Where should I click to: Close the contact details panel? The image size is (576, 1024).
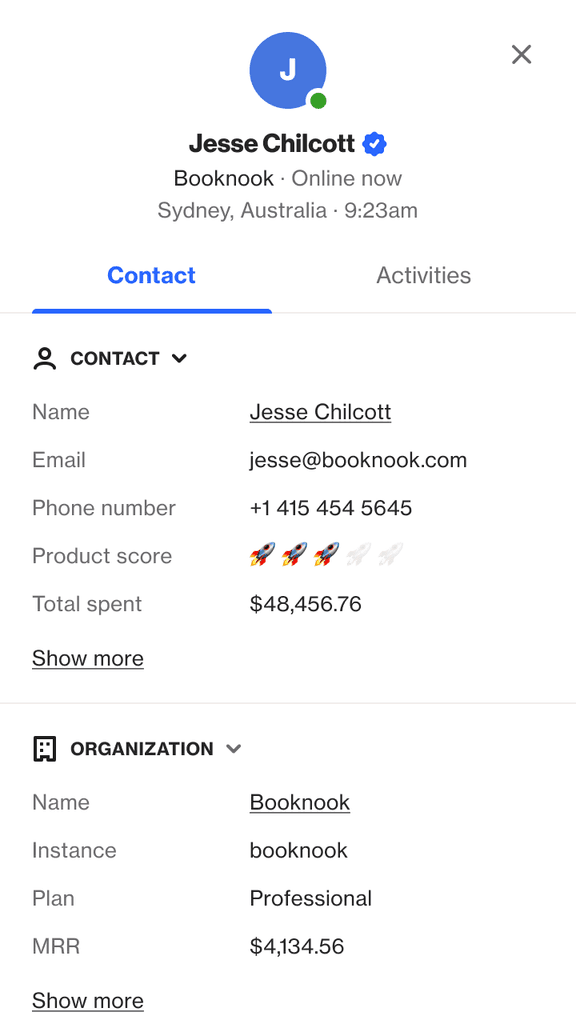pyautogui.click(x=521, y=55)
